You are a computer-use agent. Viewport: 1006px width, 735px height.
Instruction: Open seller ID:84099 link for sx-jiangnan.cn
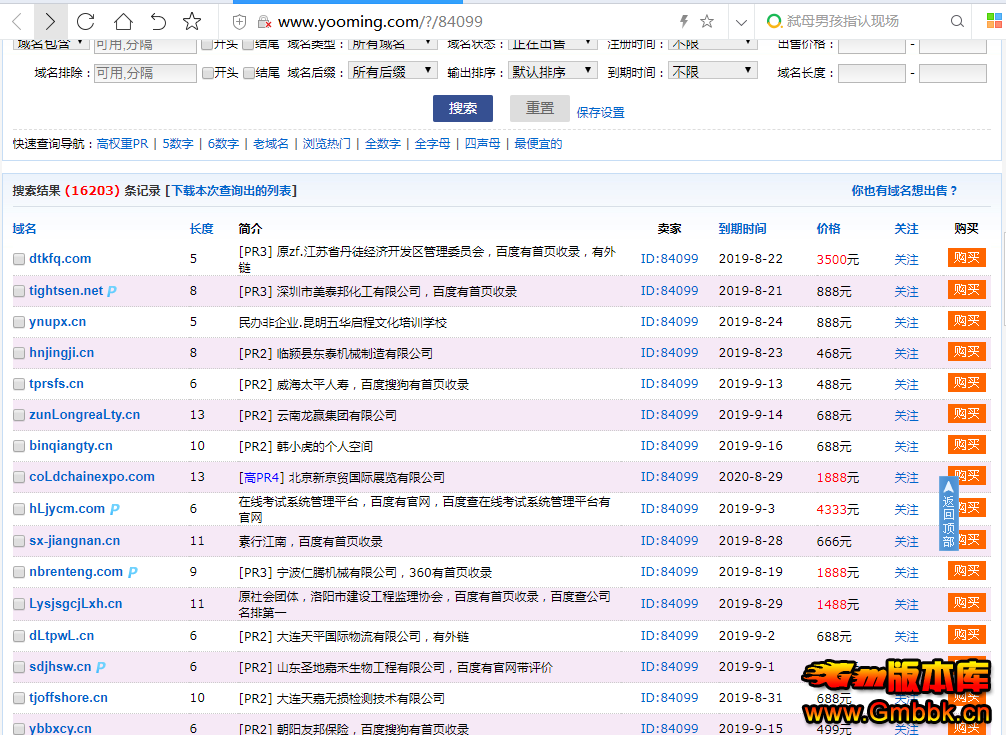[x=669, y=541]
